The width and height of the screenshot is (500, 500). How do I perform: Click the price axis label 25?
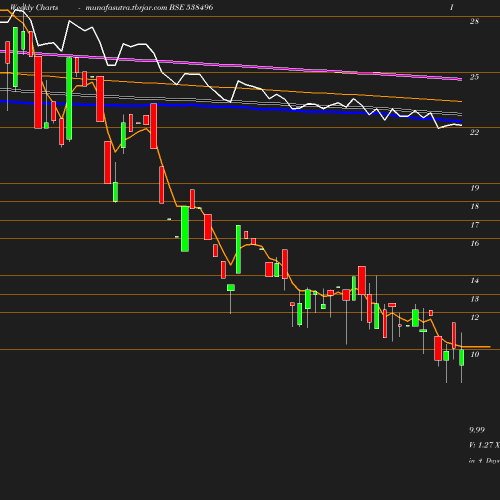pyautogui.click(x=474, y=77)
